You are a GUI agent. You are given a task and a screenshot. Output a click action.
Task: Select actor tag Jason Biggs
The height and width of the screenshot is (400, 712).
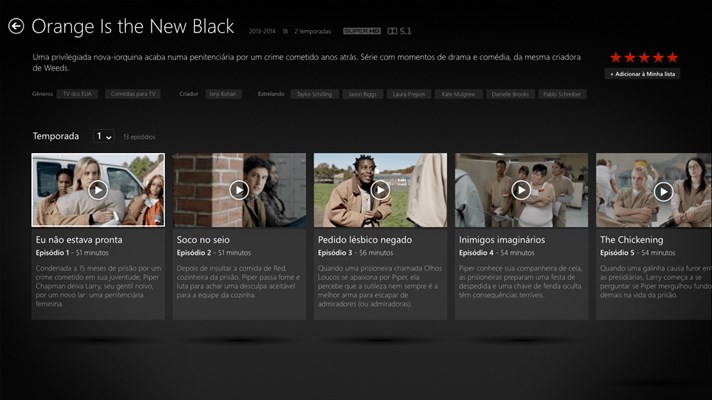[x=363, y=94]
